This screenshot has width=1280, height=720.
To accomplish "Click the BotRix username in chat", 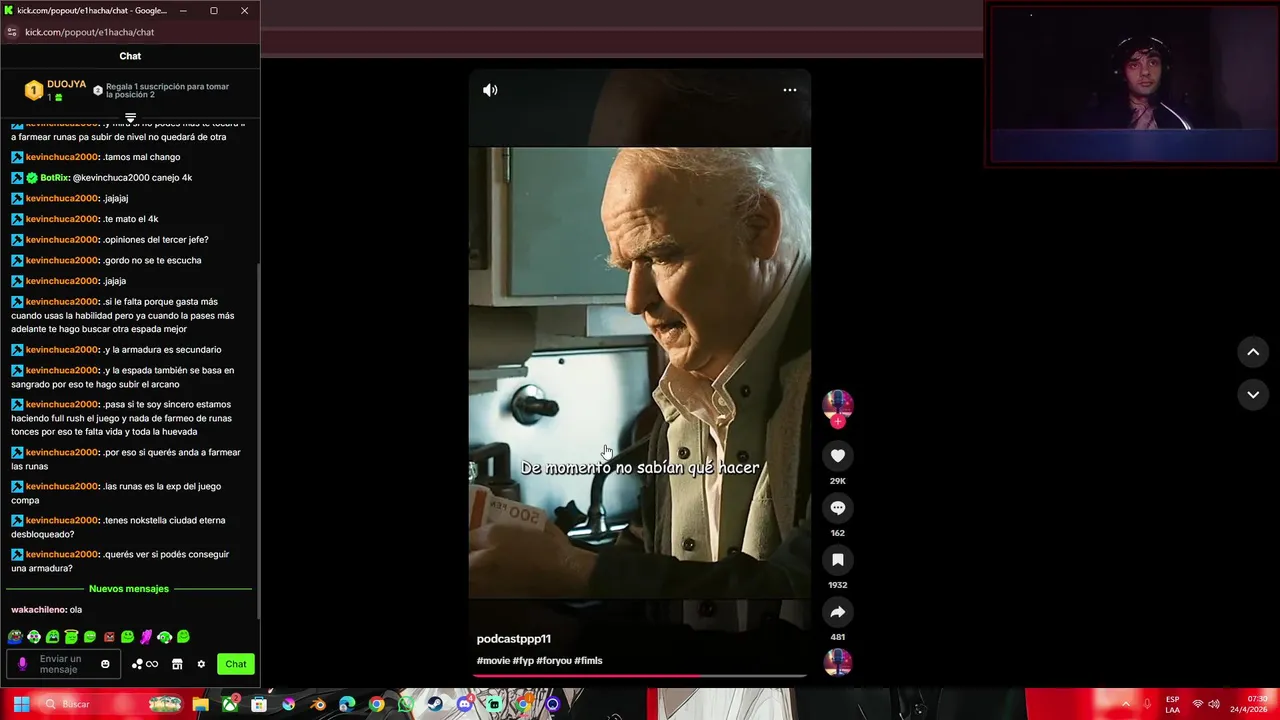I will click(x=55, y=178).
